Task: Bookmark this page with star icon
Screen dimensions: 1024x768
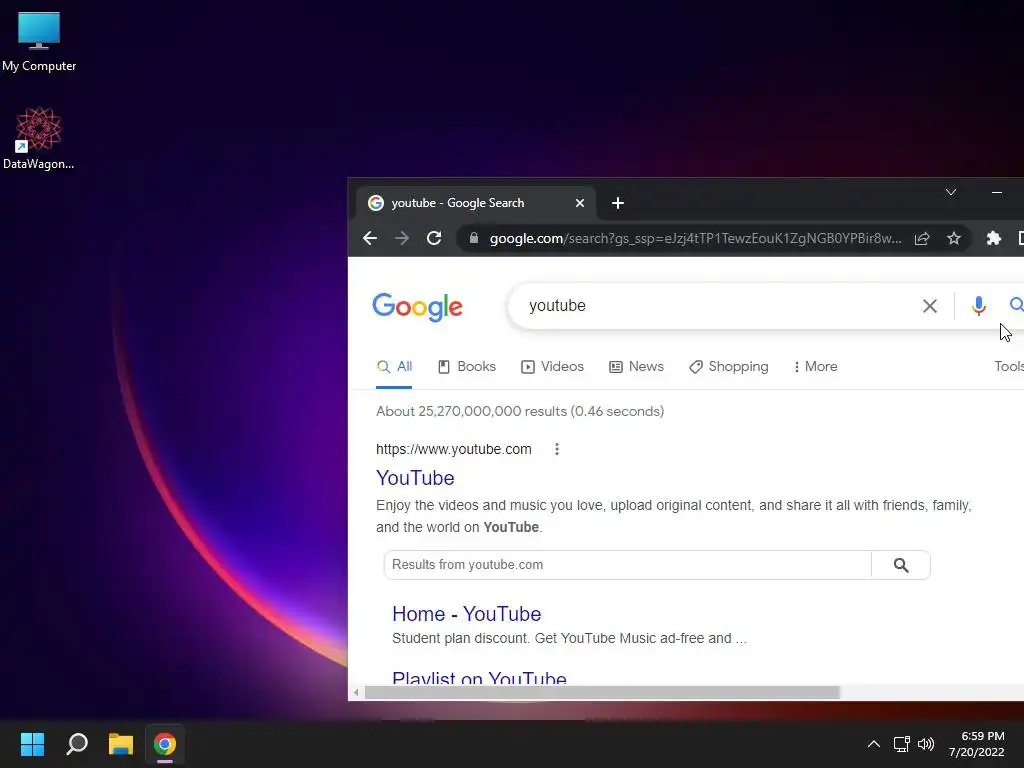Action: point(954,238)
